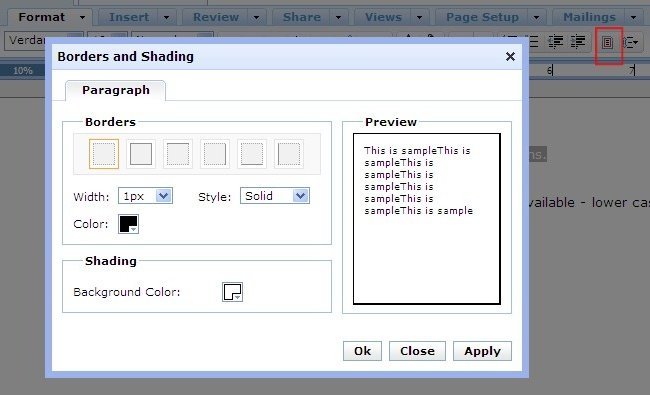
Task: Open the Verdana font name dropdown
Action: pyautogui.click(x=44, y=40)
